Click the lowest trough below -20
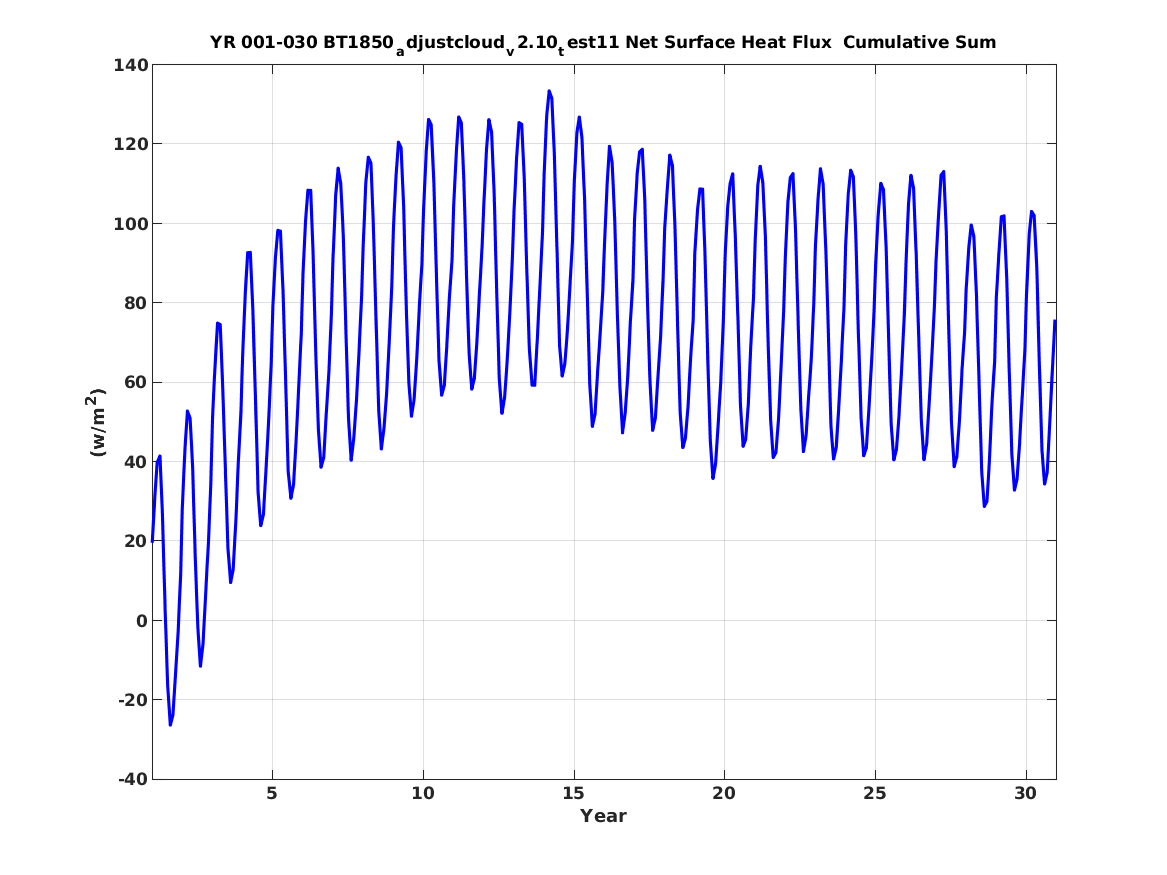 (x=170, y=724)
